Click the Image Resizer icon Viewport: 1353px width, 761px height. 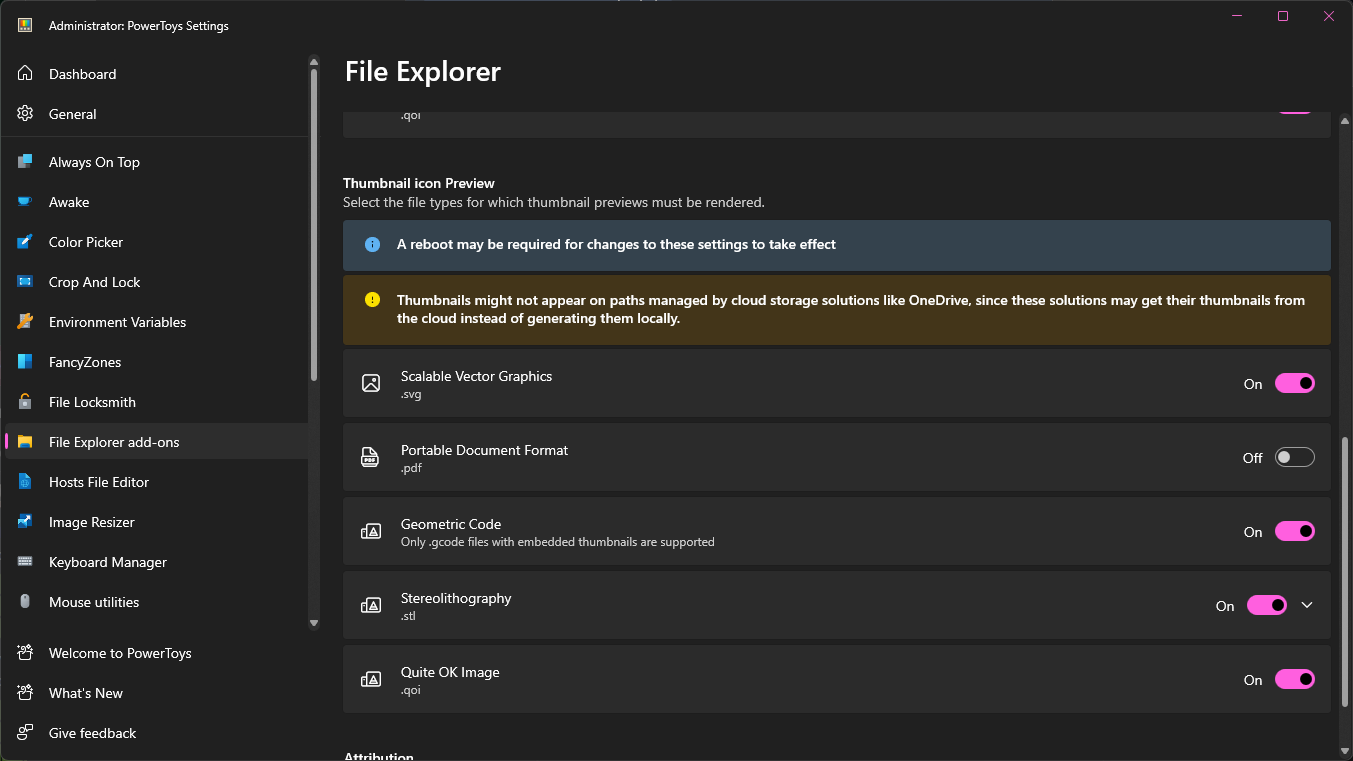26,522
